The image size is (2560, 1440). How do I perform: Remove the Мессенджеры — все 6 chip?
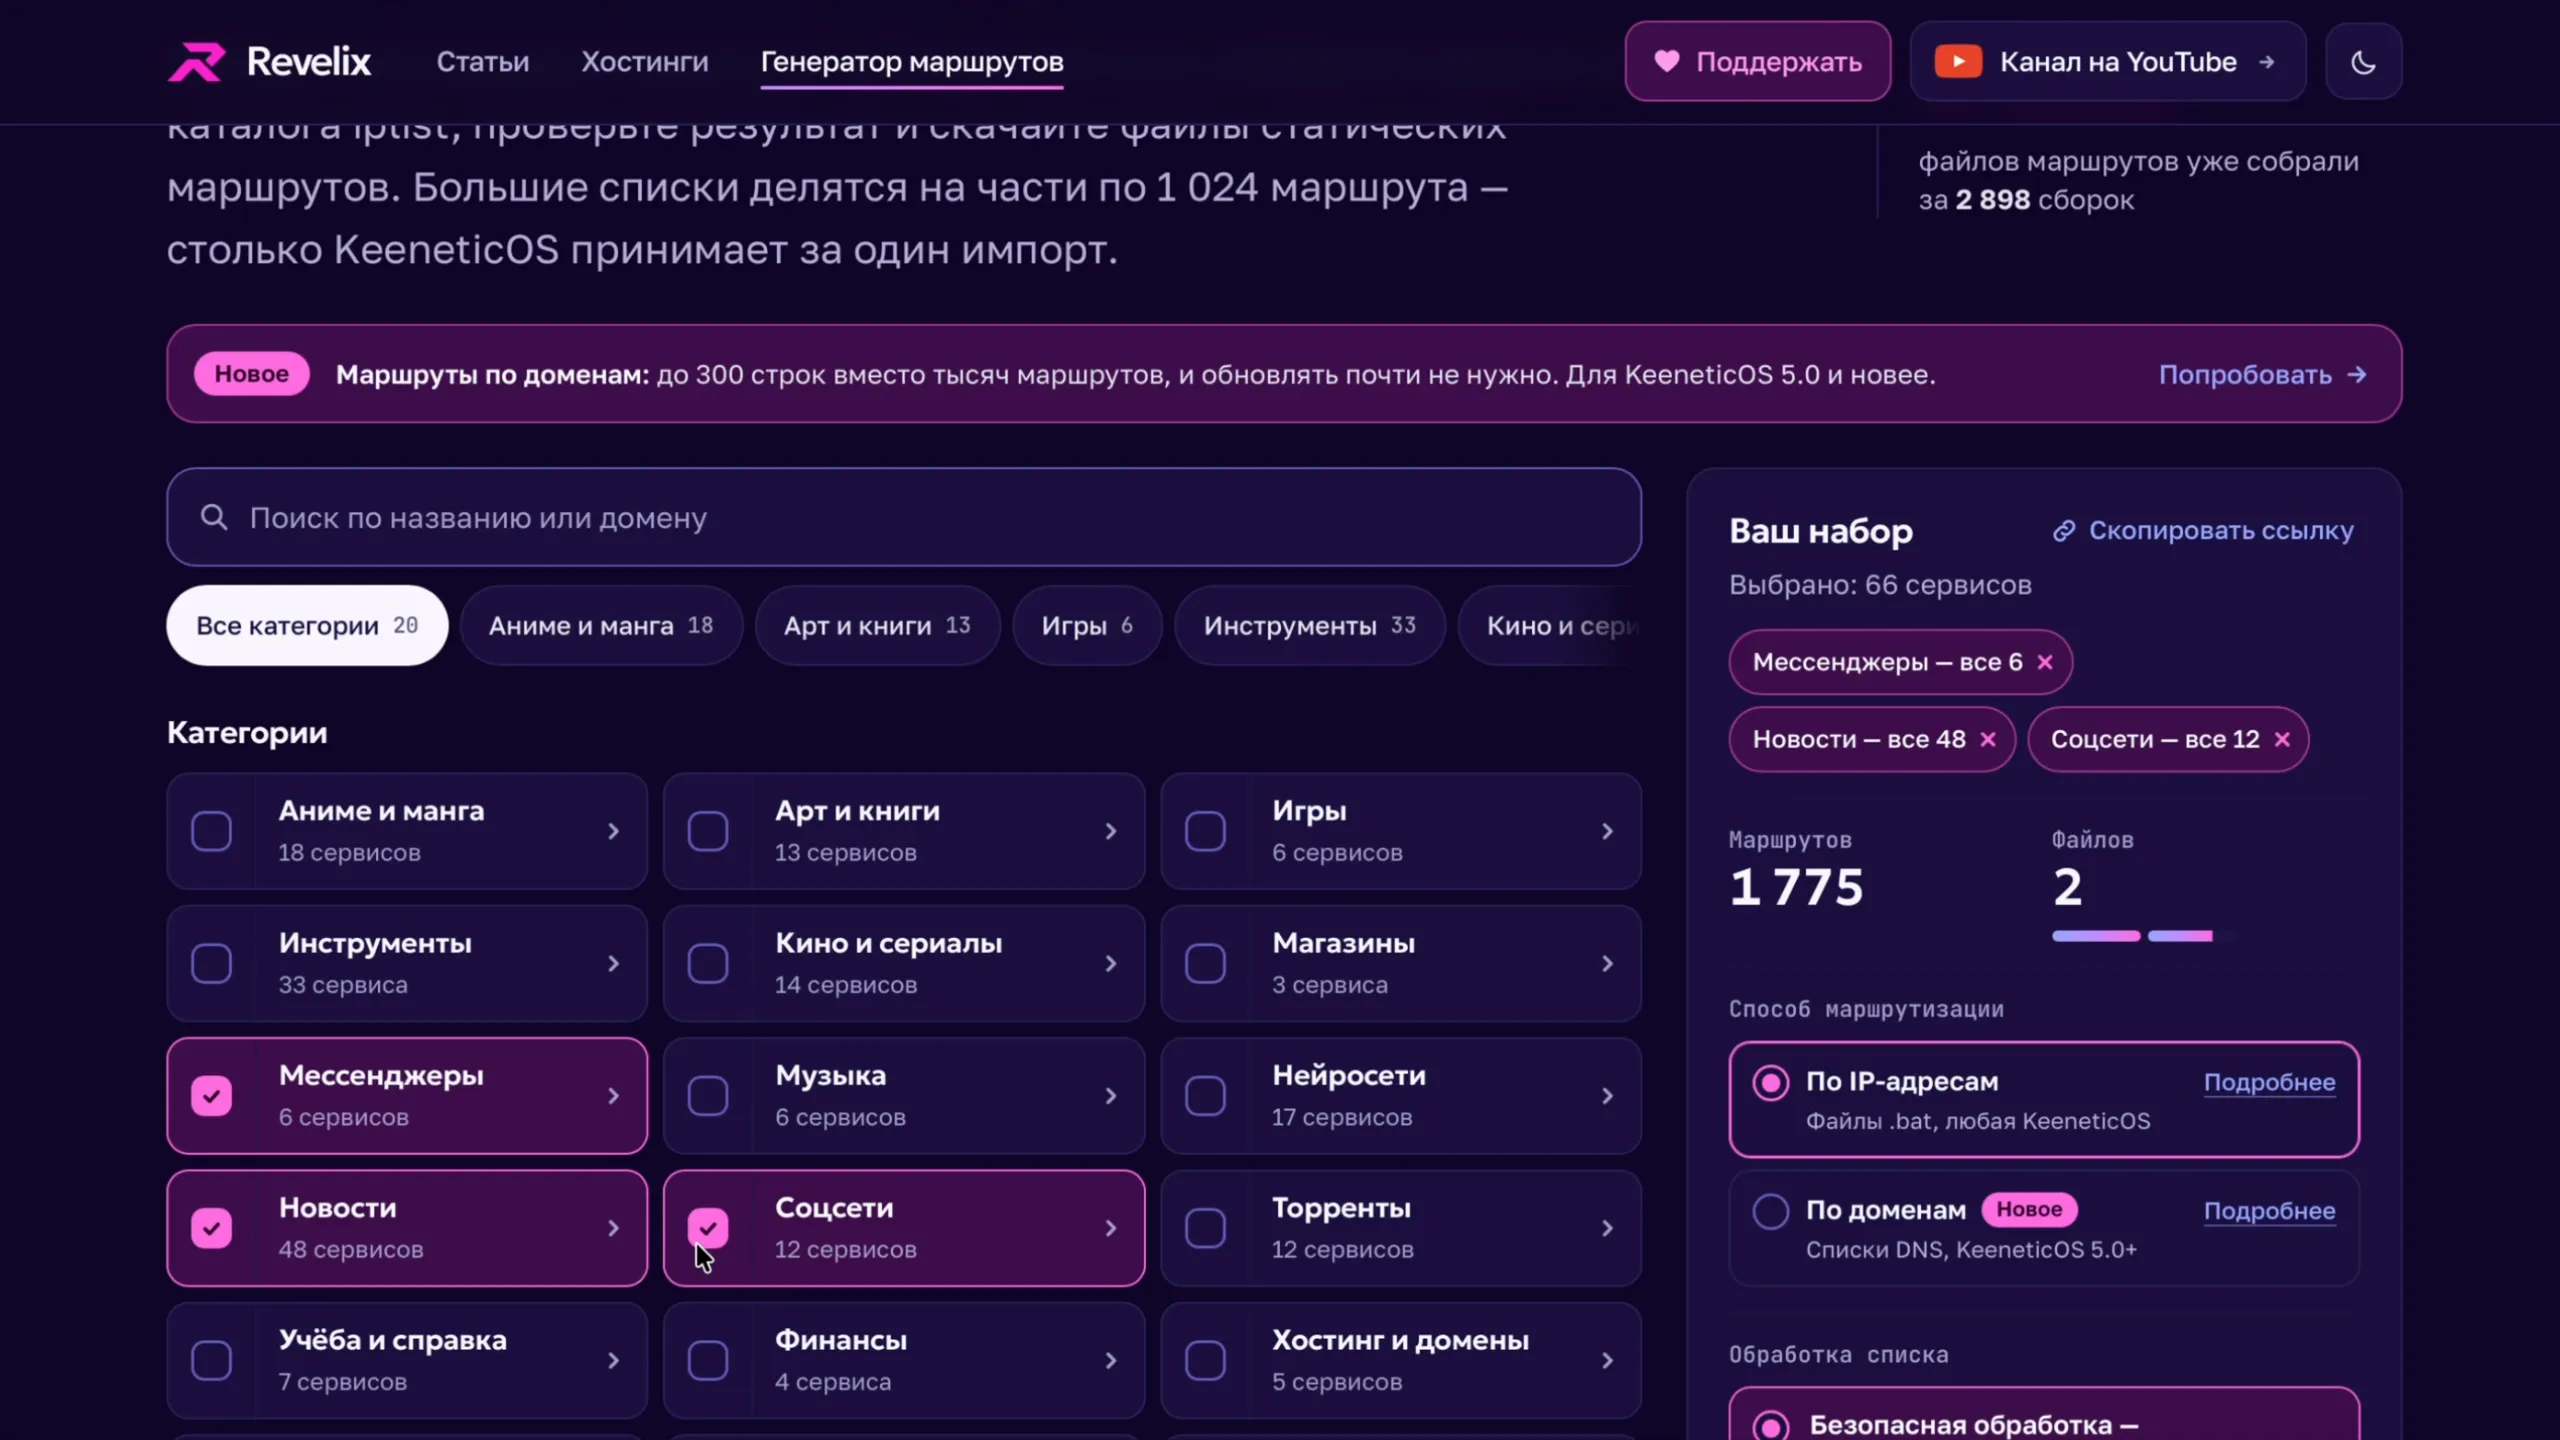(x=2045, y=662)
